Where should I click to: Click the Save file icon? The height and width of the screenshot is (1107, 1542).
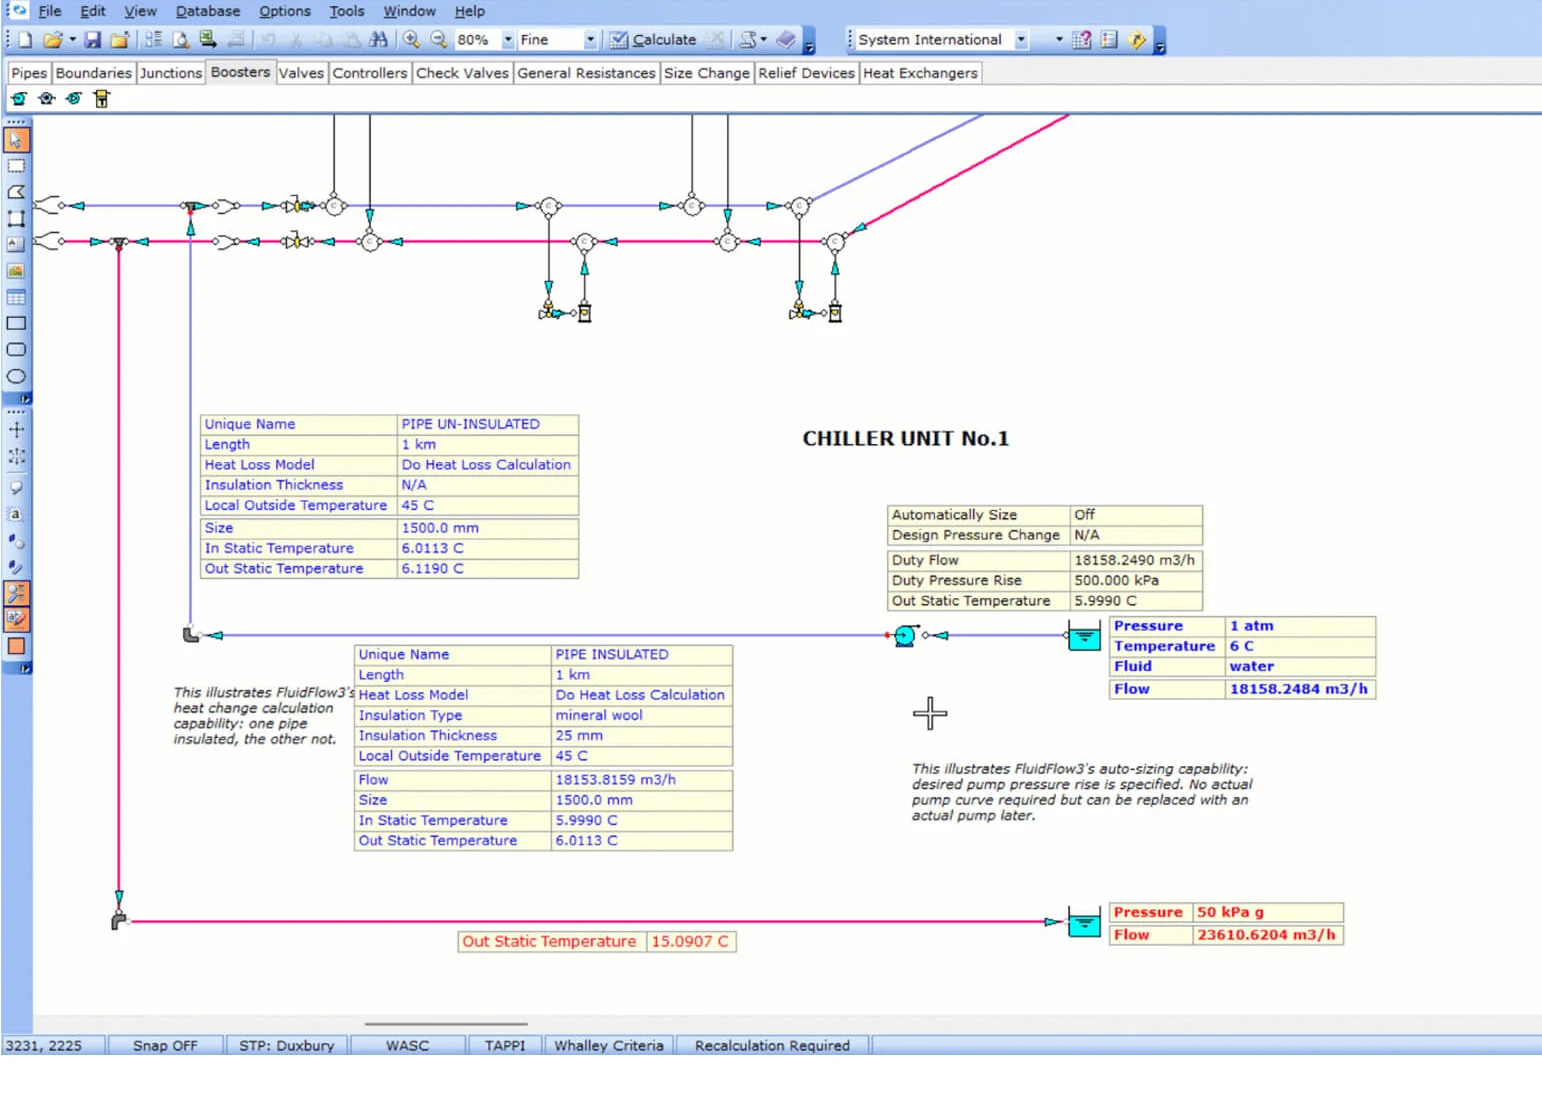point(92,40)
